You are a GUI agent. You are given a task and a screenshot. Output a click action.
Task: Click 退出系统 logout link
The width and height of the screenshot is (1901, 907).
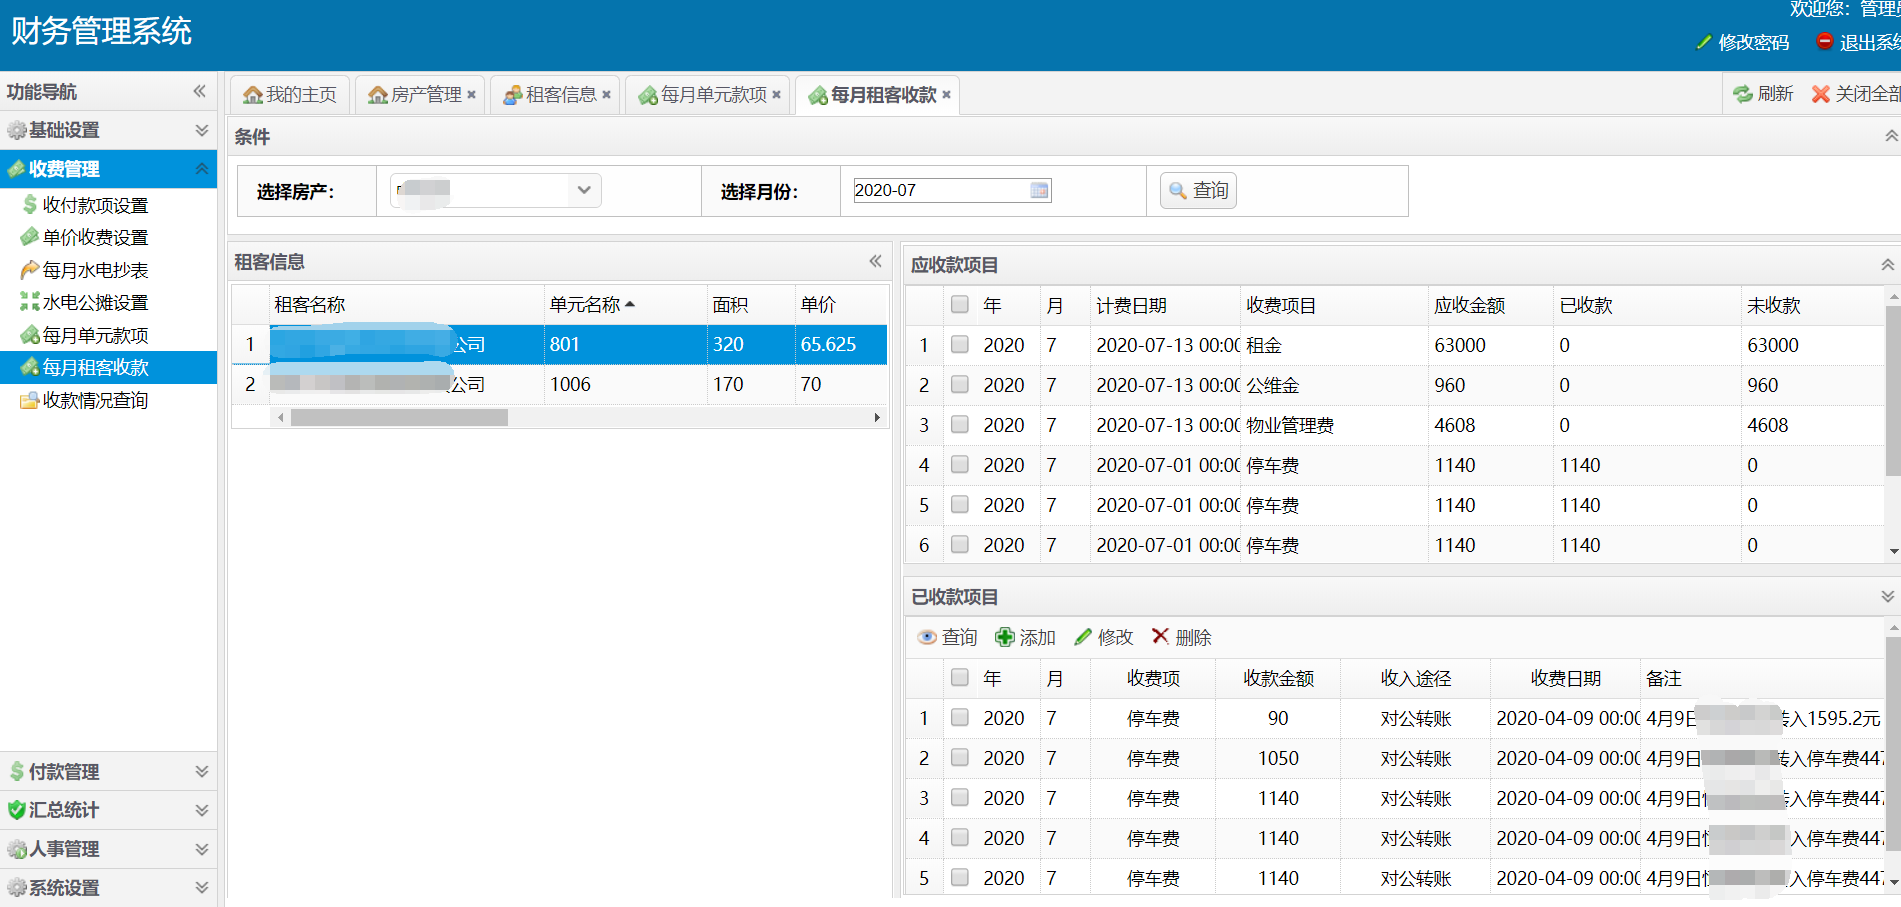1859,42
